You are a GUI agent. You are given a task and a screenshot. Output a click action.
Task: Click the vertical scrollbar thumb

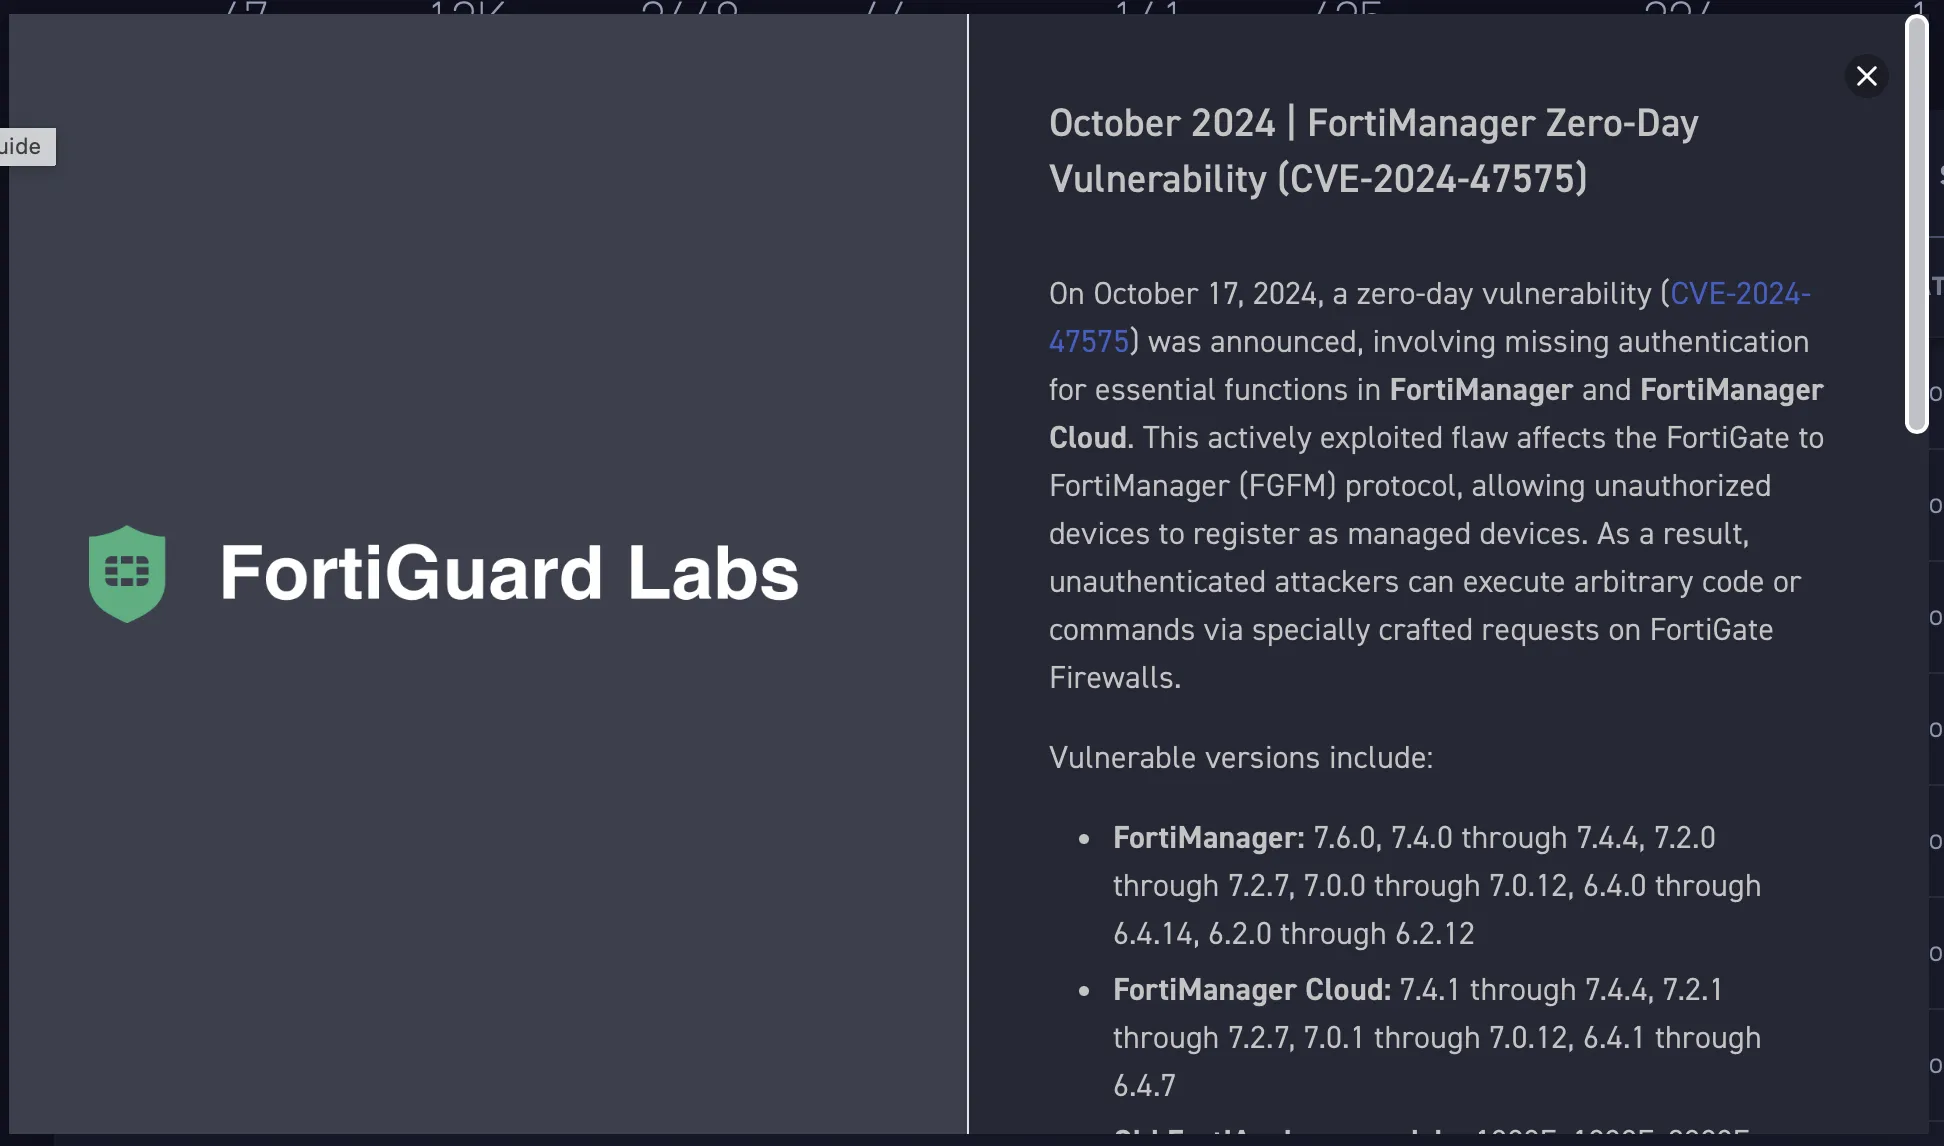point(1916,225)
